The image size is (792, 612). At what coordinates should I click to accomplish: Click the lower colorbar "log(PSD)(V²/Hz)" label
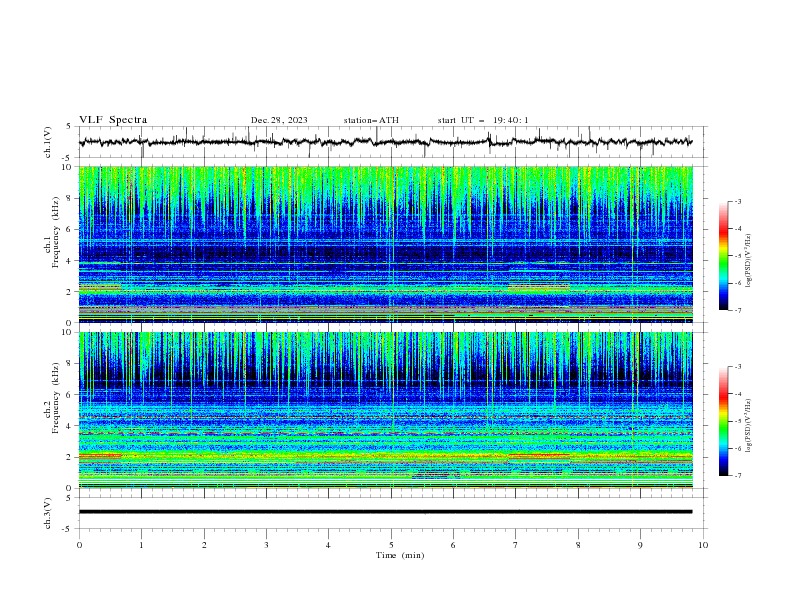coord(748,426)
